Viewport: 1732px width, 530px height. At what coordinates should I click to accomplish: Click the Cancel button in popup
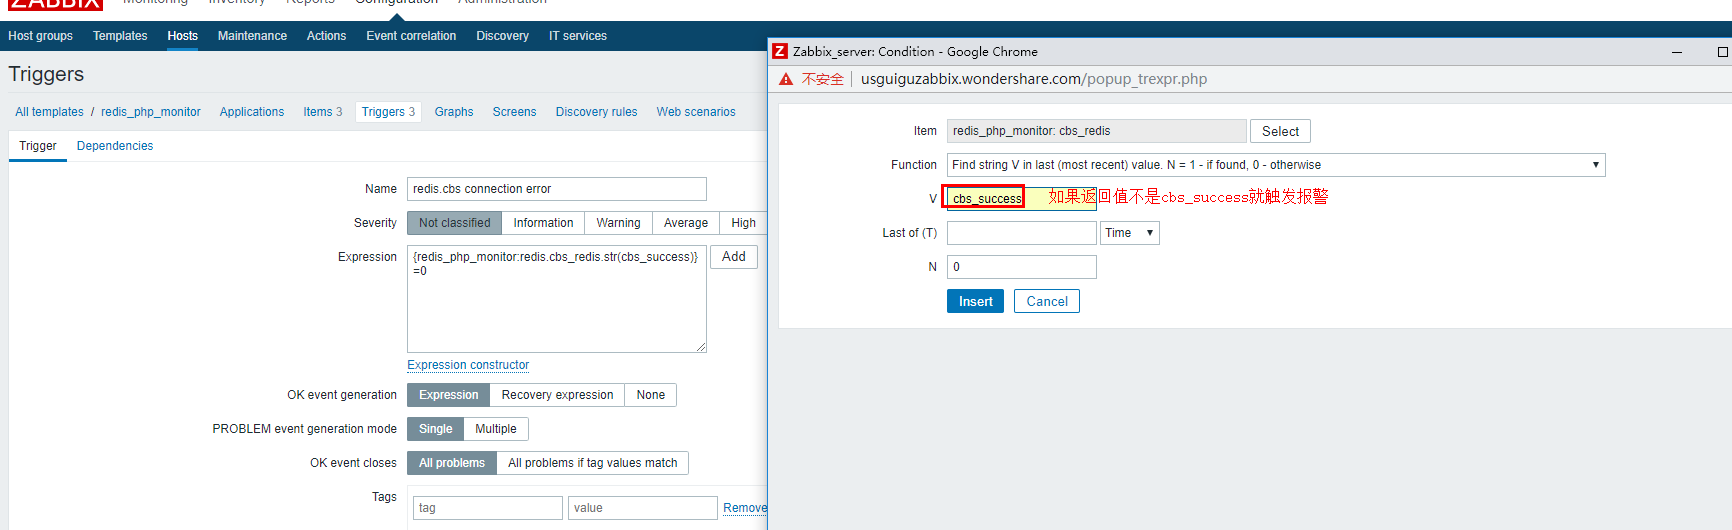click(1047, 301)
